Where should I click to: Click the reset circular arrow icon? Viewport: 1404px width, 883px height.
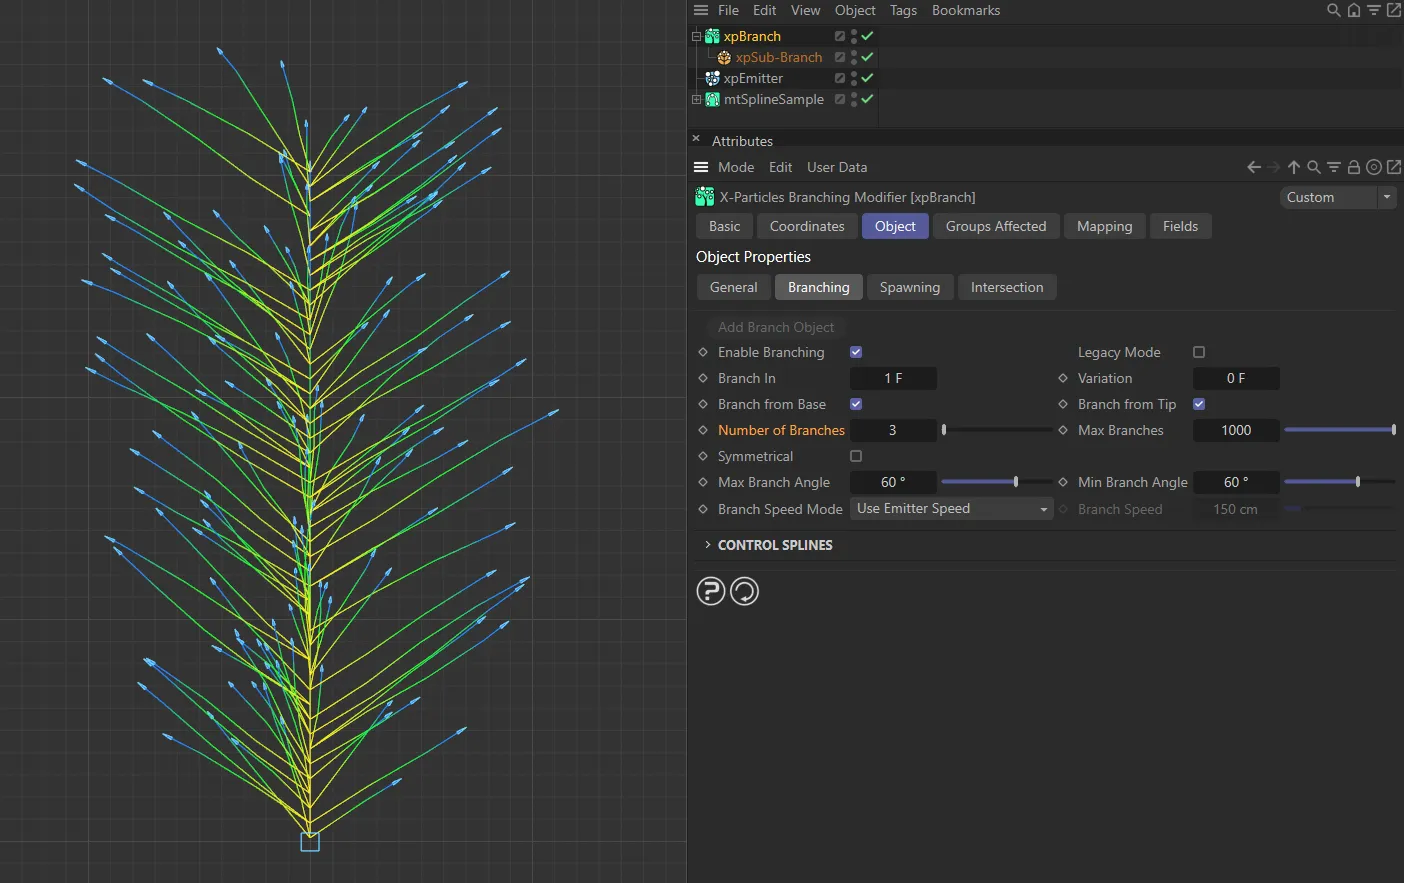tap(745, 592)
